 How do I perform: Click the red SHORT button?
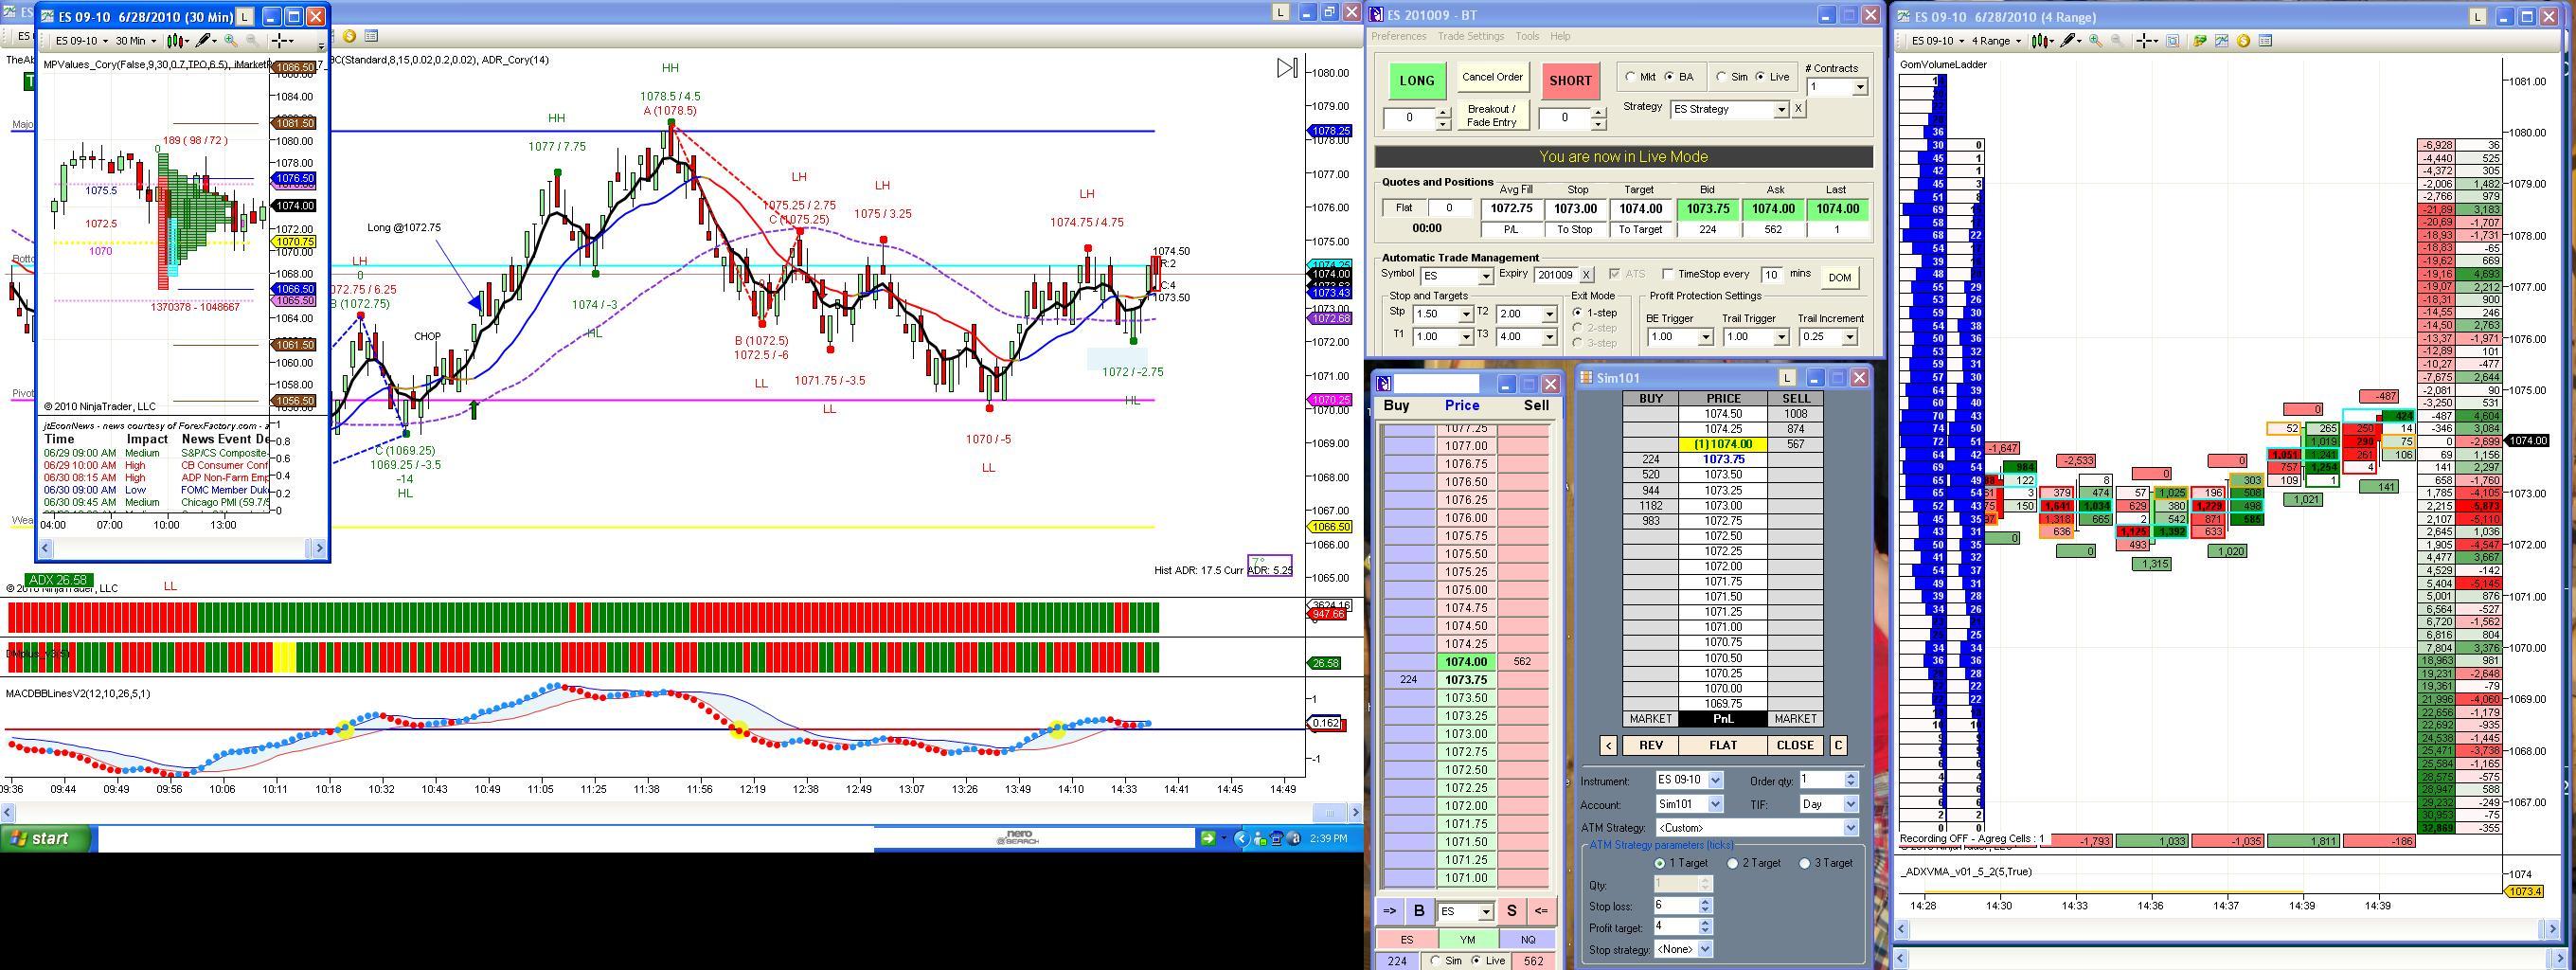tap(1570, 81)
